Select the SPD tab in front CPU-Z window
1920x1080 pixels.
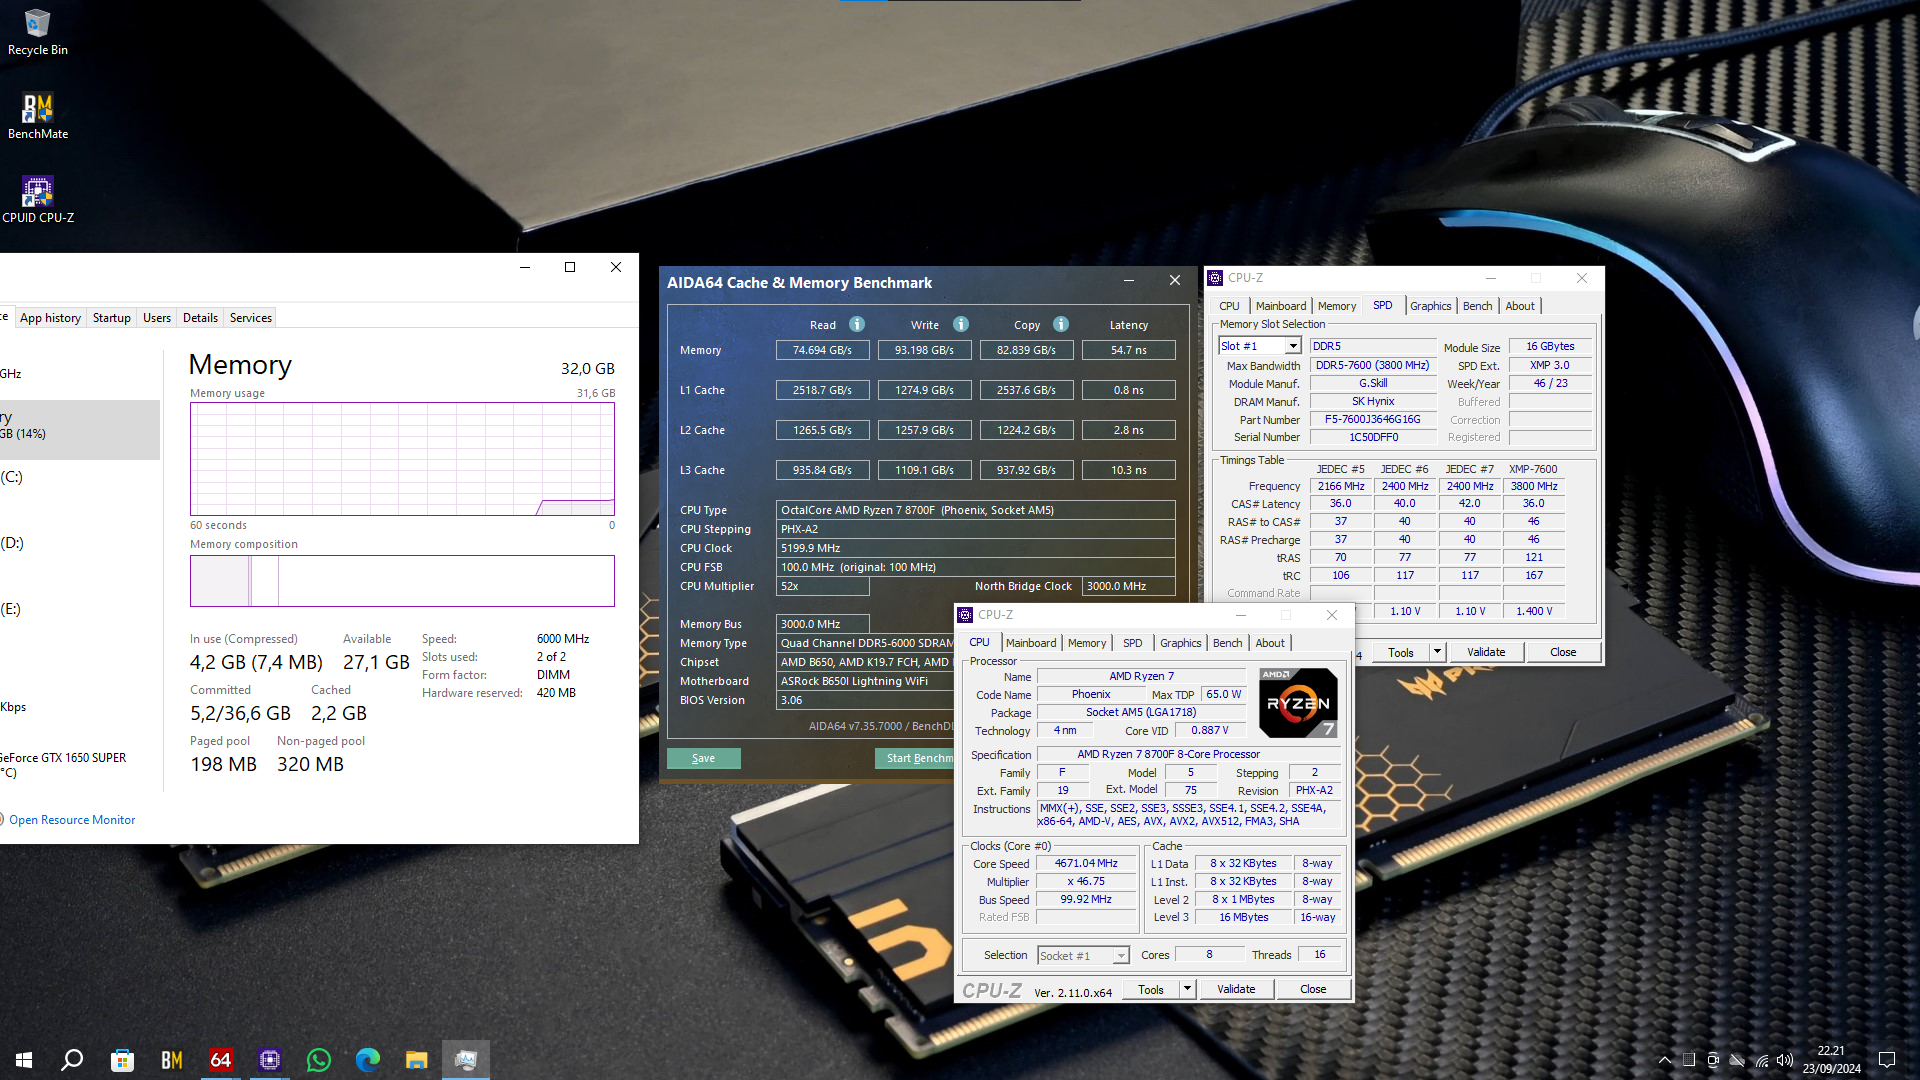[1133, 643]
